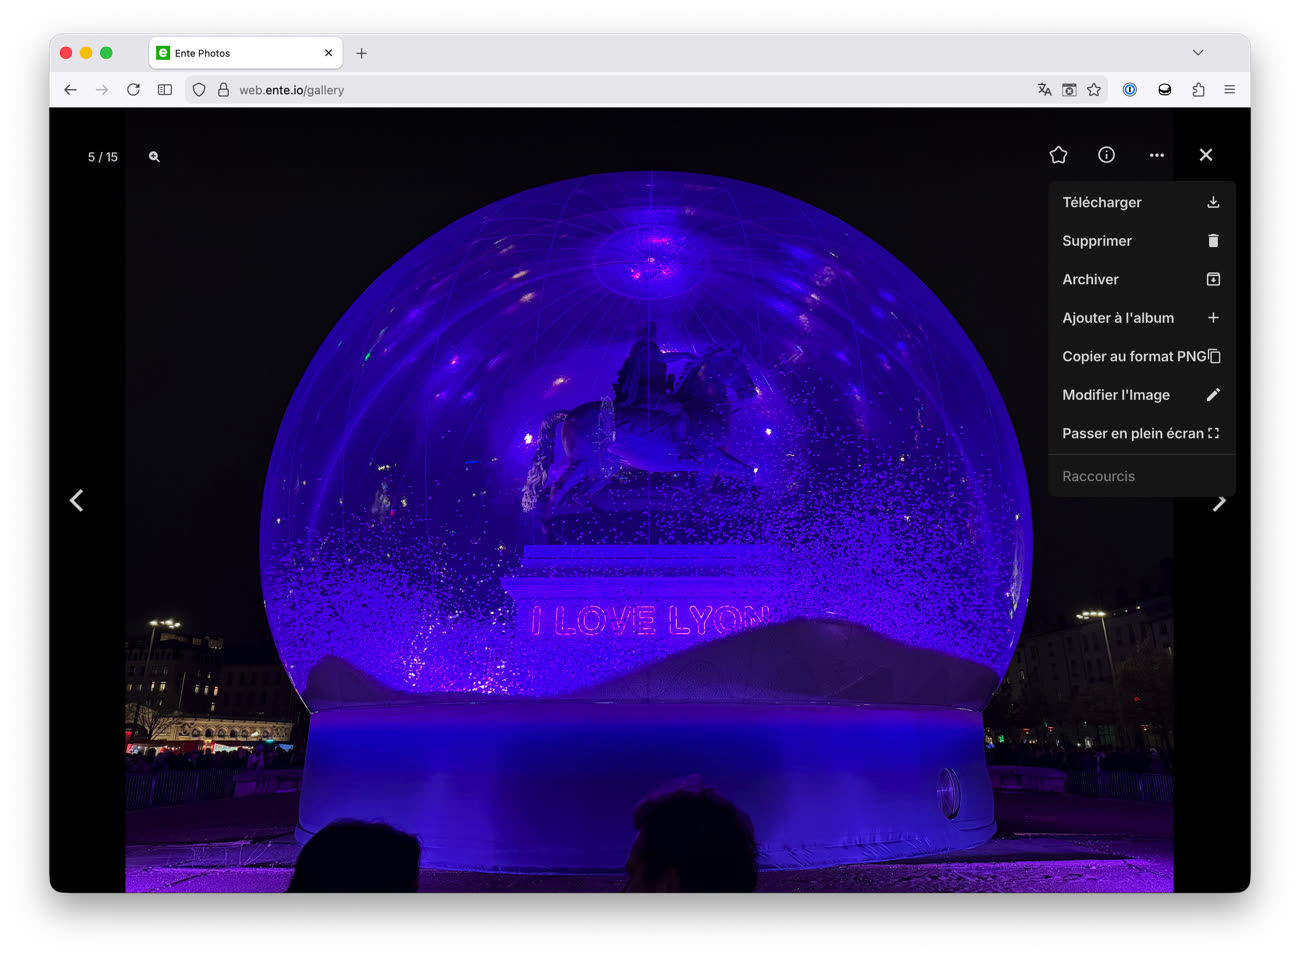Select Copier au format PNG
Viewport: 1300px width, 958px height.
pos(1140,356)
